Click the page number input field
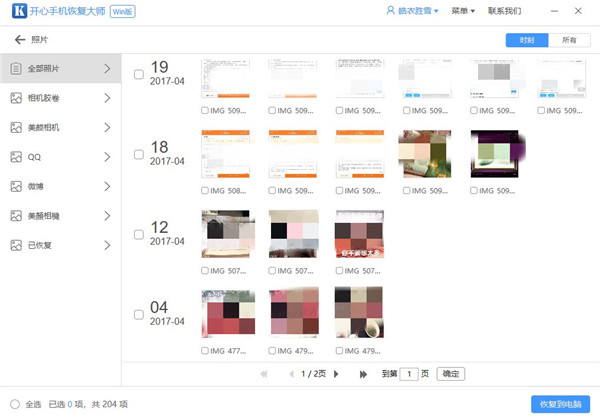Viewport: 600px width, 417px height. [409, 374]
